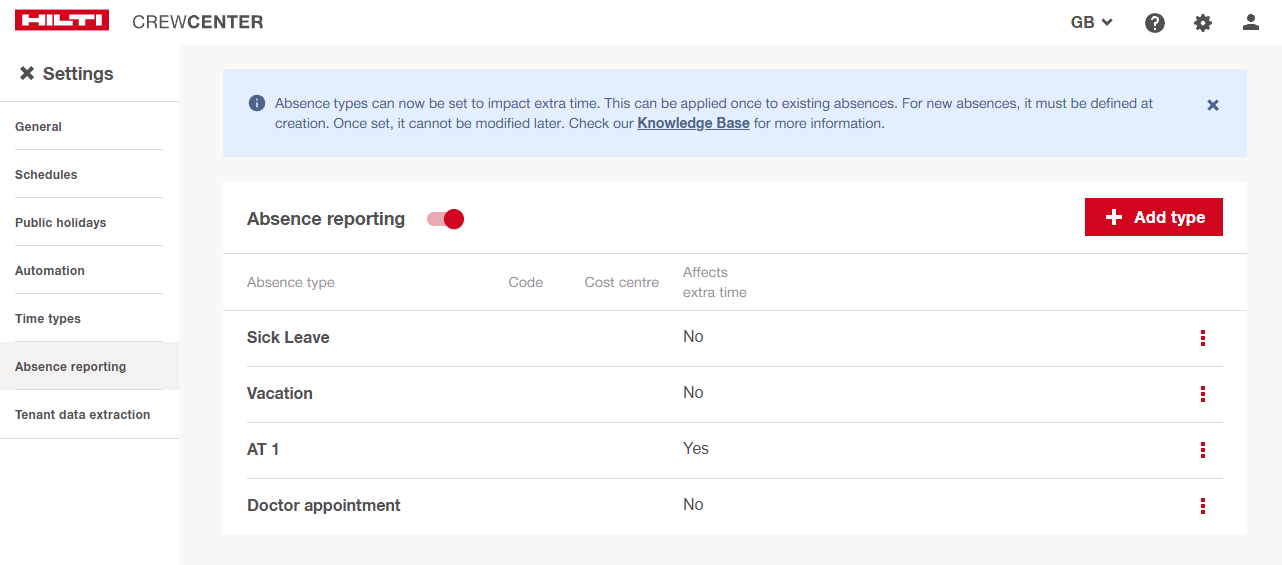Follow the Knowledge Base link
This screenshot has width=1282, height=565.
(693, 124)
